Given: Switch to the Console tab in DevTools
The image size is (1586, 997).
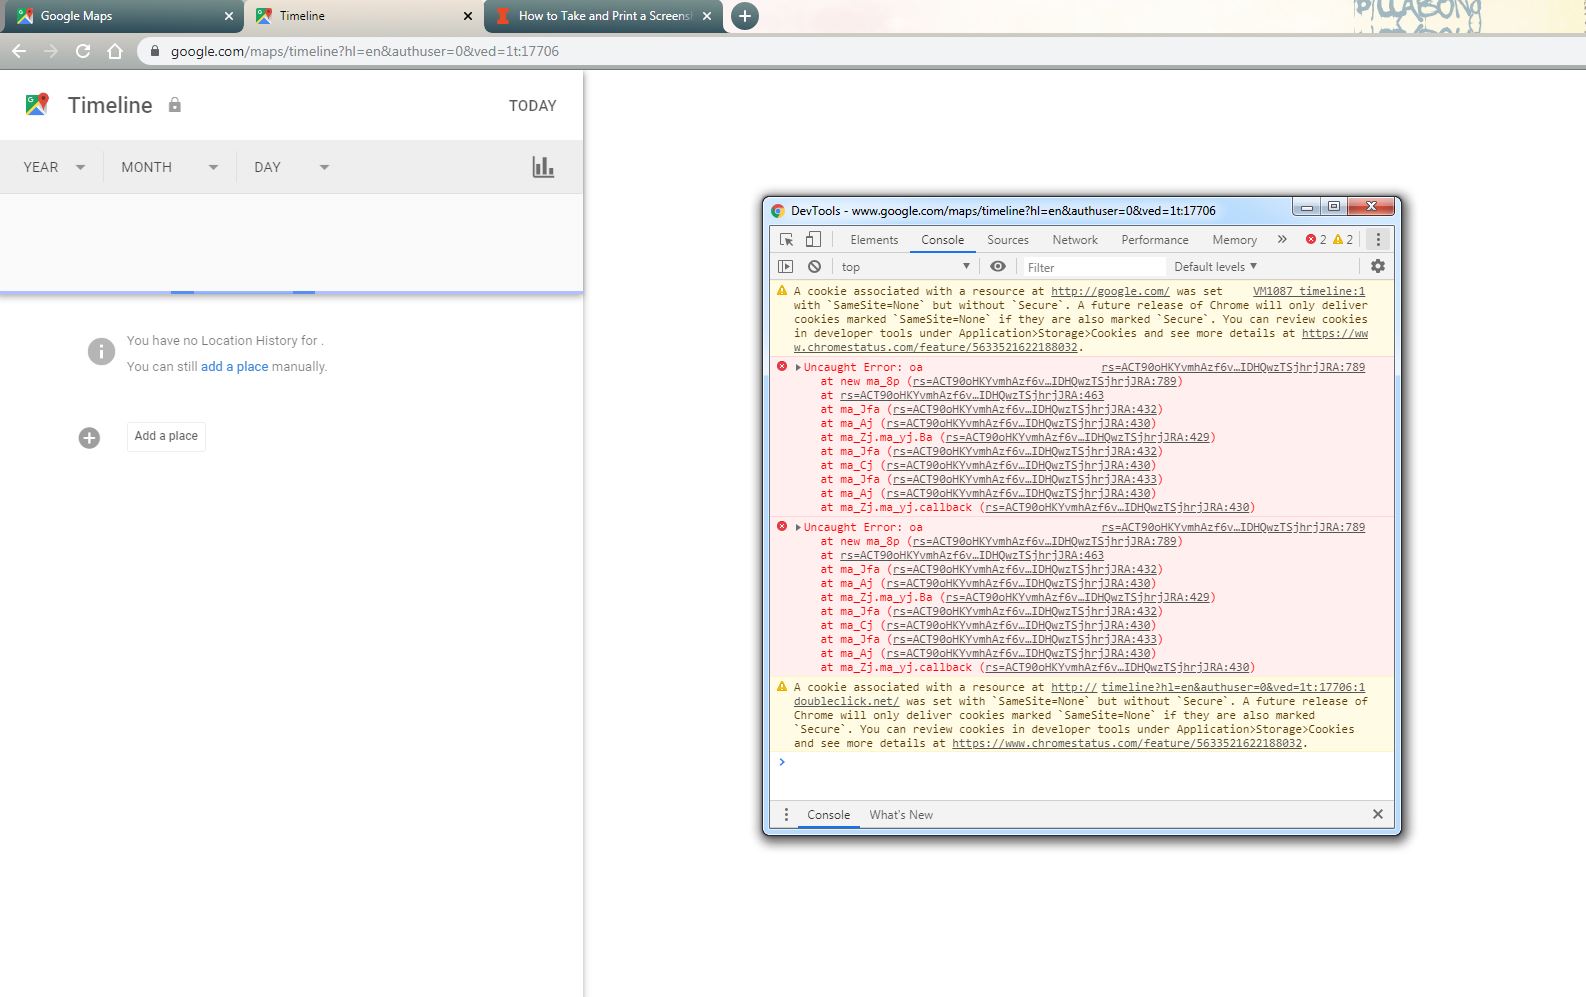Looking at the screenshot, I should [x=942, y=240].
